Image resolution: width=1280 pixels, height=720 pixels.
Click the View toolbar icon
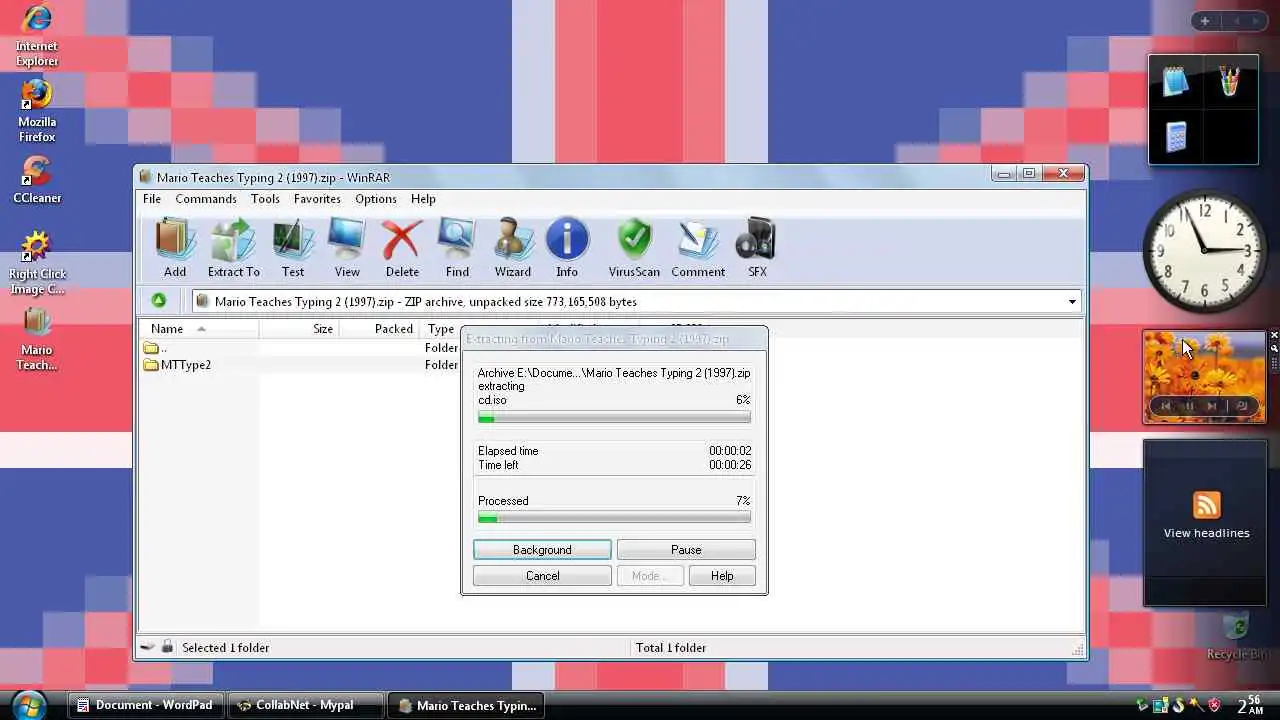(347, 247)
